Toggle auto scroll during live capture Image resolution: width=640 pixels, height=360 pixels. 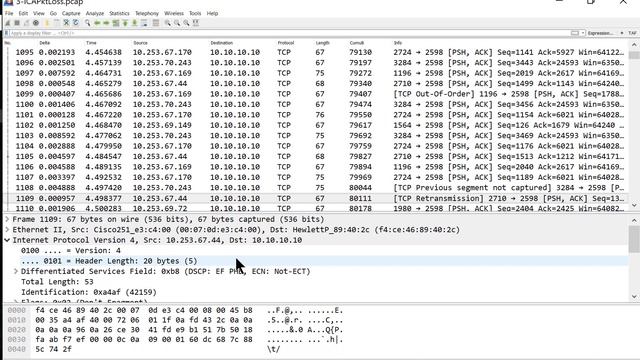pyautogui.click(x=144, y=23)
